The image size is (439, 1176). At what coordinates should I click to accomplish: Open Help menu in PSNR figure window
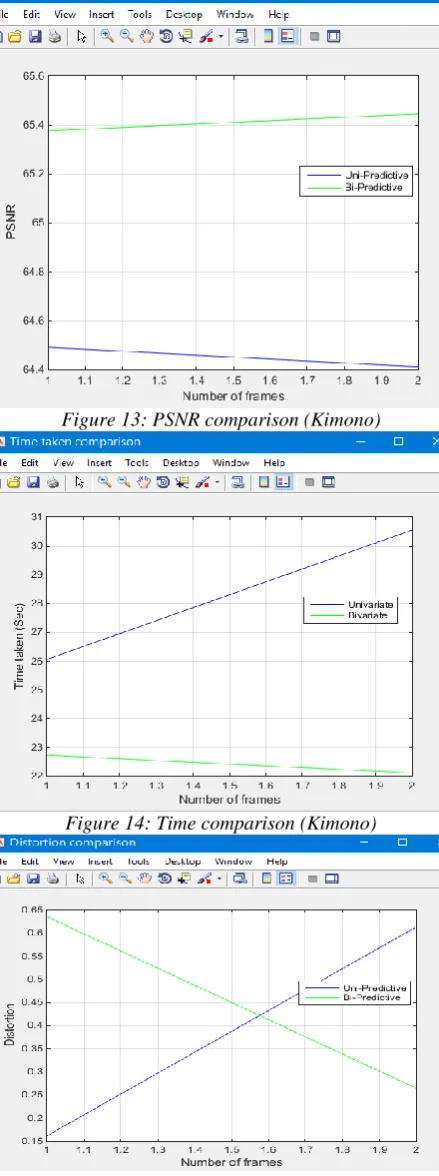[x=278, y=14]
